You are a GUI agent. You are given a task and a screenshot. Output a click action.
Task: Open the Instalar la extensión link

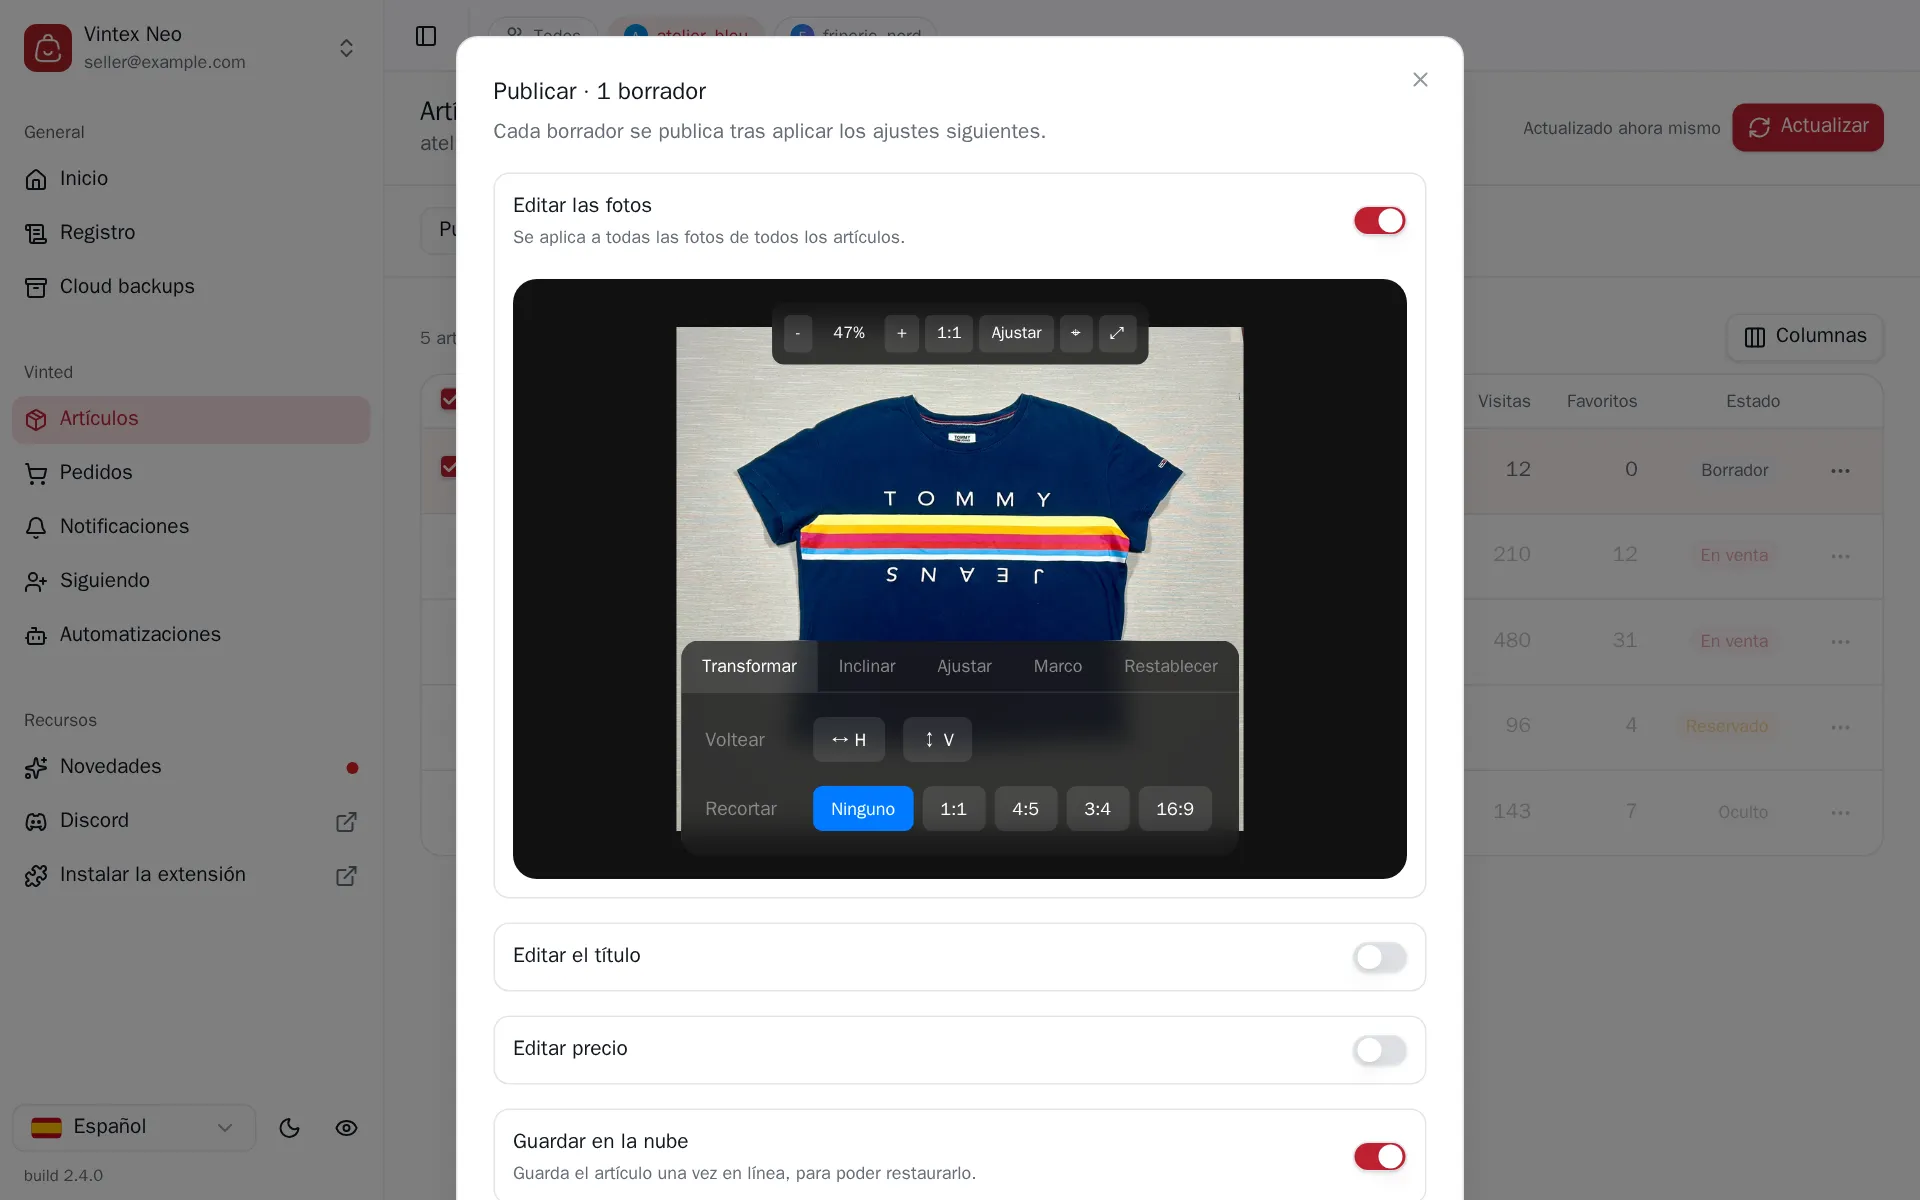pyautogui.click(x=191, y=875)
